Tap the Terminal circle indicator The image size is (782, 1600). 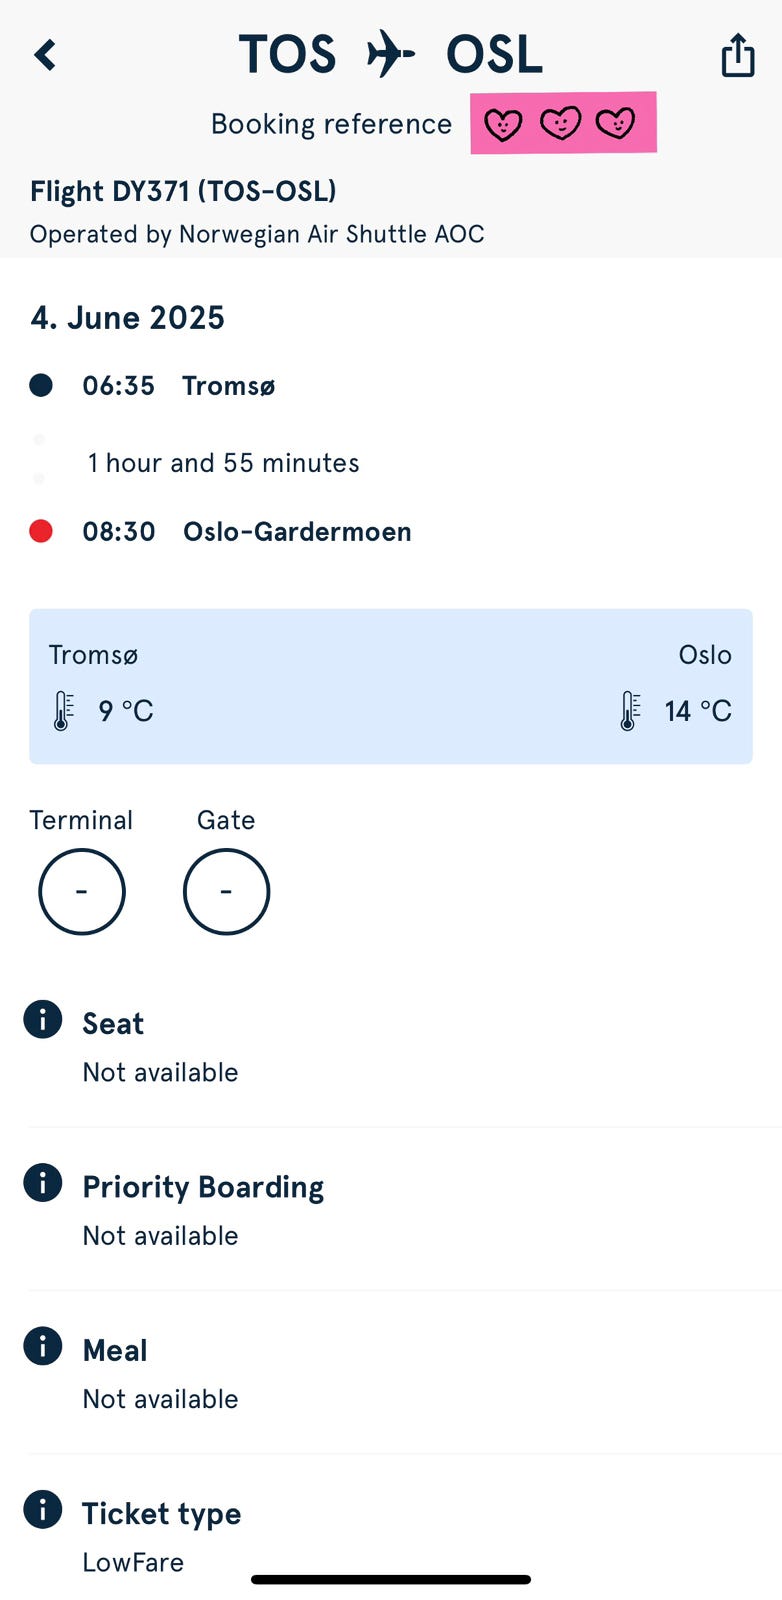click(x=82, y=891)
